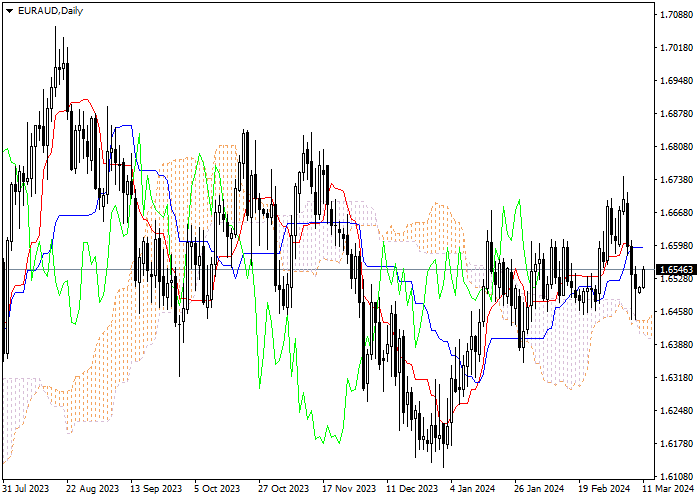This screenshot has height=500, width=700.
Task: Click the 27 Oct 2023 date label
Action: [283, 489]
